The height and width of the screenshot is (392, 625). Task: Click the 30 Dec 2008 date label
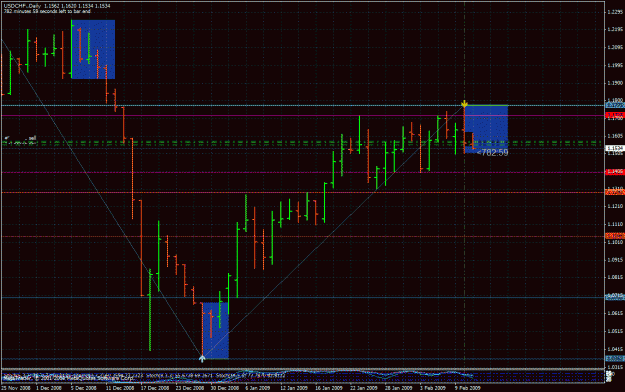click(225, 388)
